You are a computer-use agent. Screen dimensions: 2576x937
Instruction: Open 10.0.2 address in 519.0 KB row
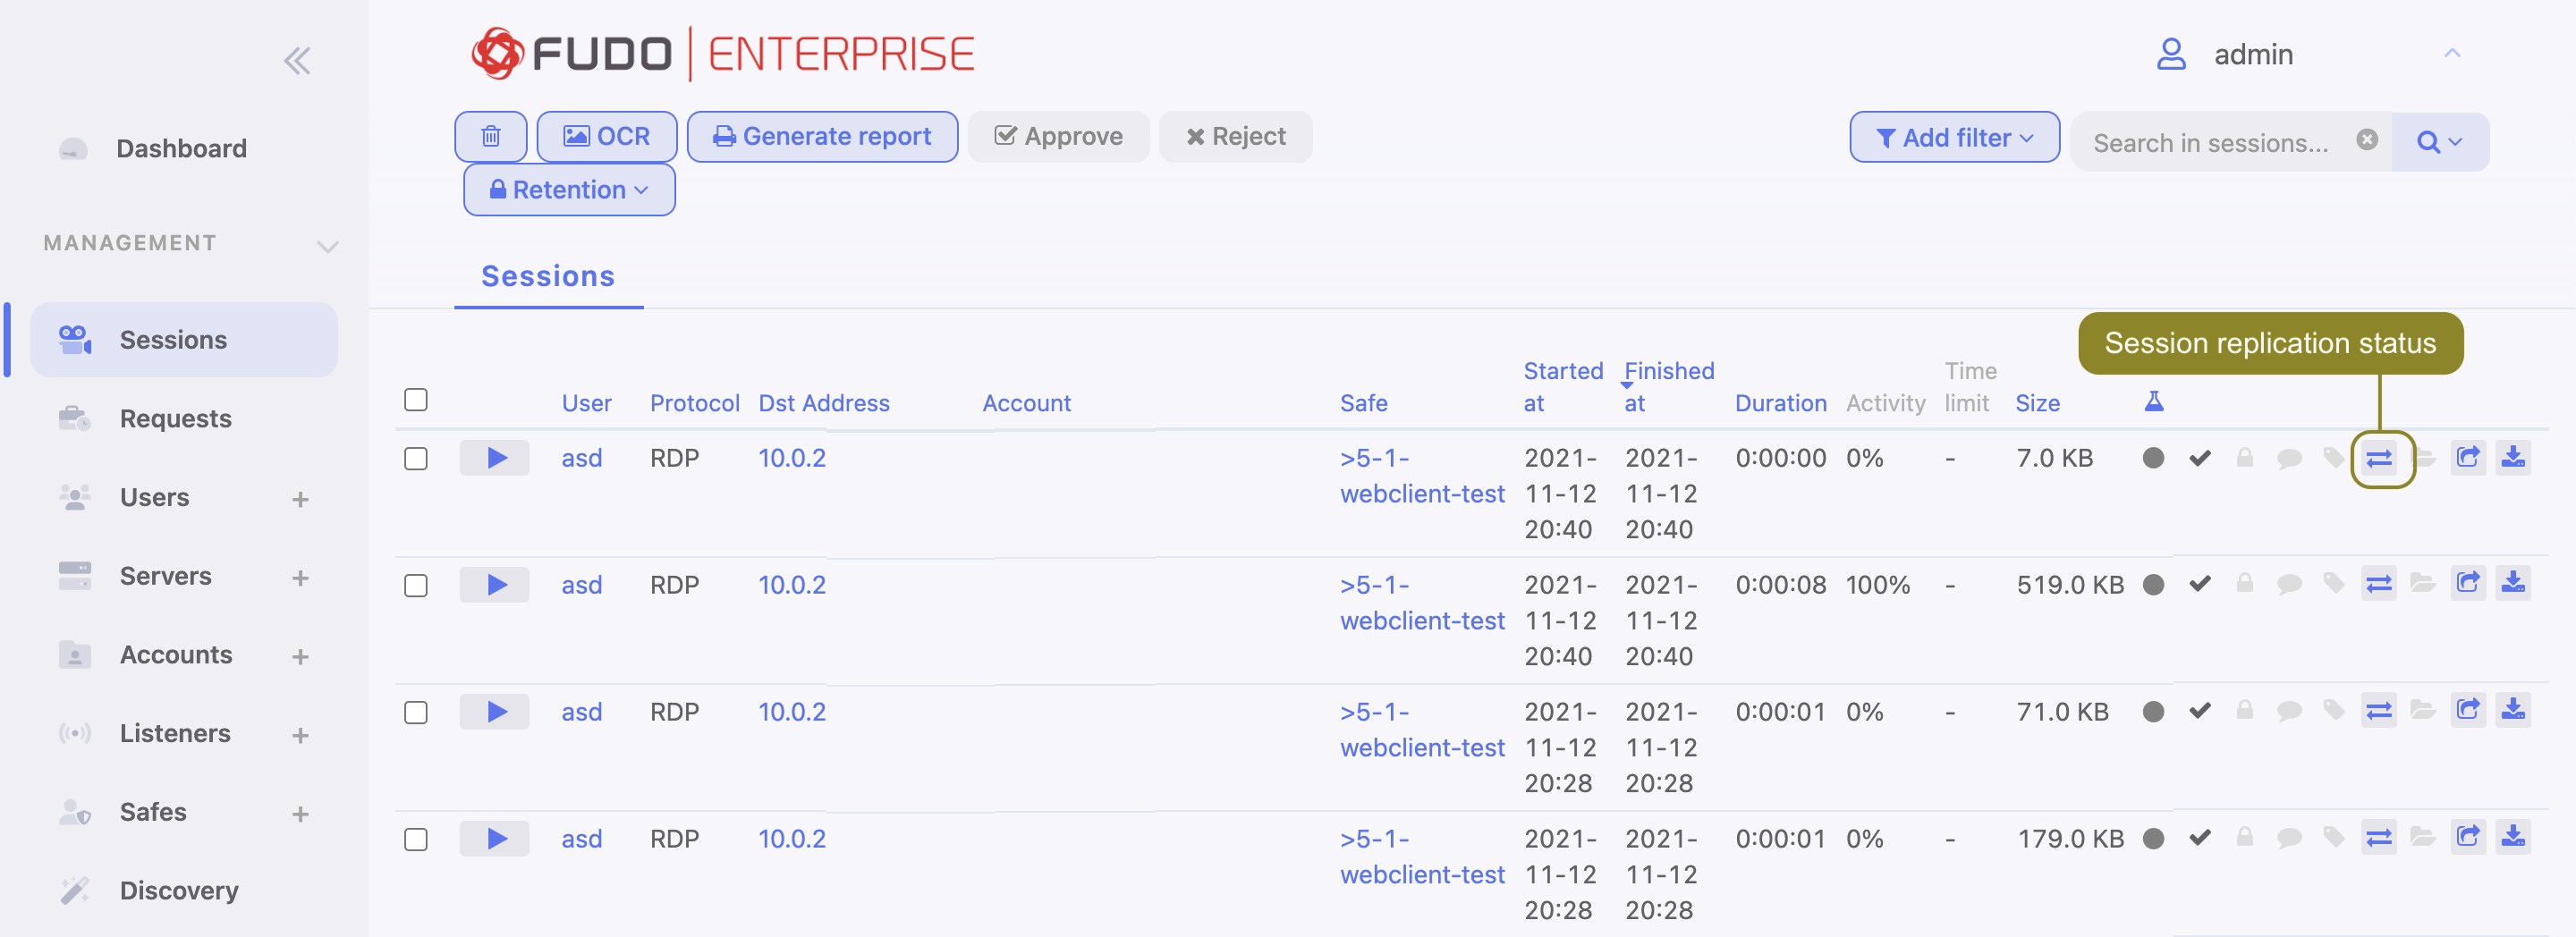click(x=791, y=585)
